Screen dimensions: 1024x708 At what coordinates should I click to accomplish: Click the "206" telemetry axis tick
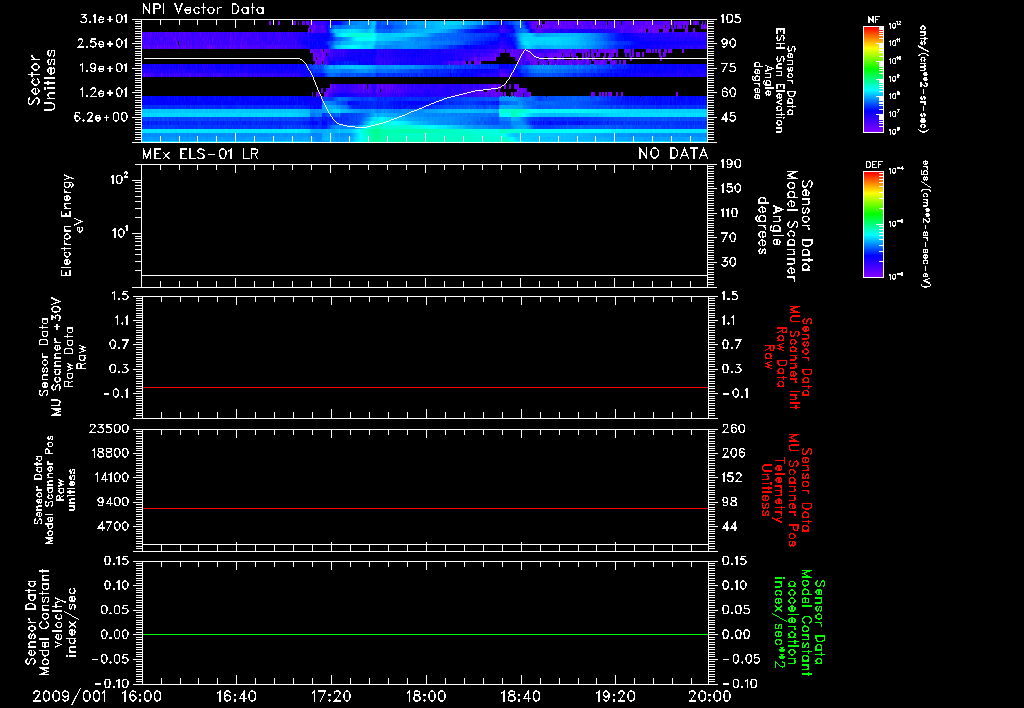732,453
